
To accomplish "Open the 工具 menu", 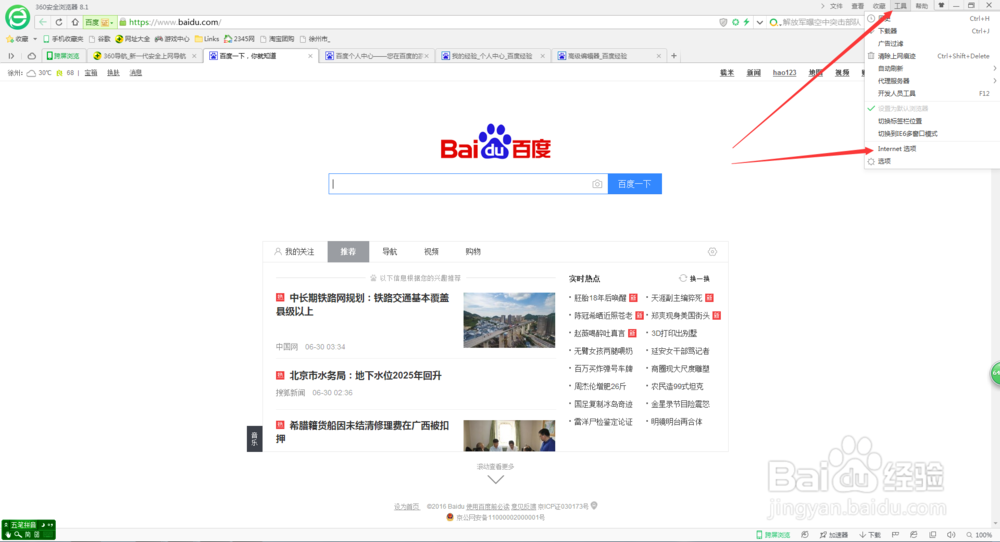I will click(x=900, y=6).
